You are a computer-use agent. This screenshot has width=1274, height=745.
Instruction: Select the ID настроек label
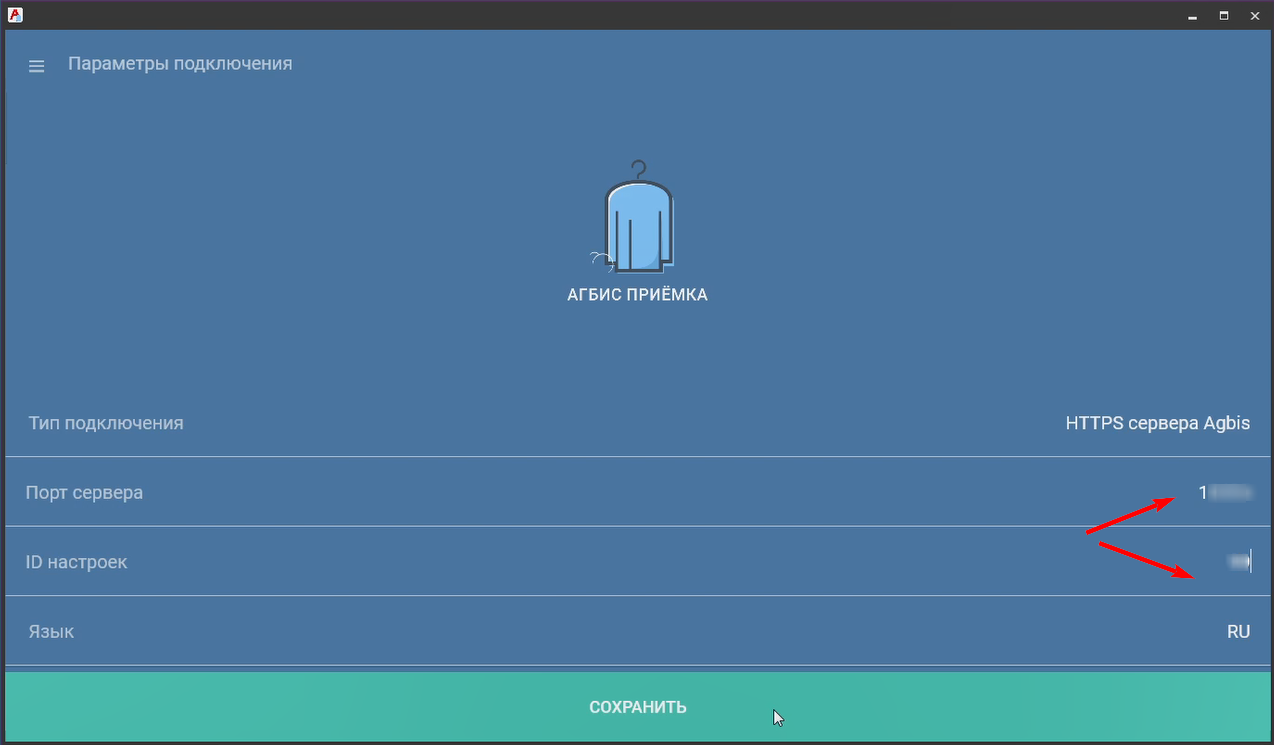pos(77,562)
